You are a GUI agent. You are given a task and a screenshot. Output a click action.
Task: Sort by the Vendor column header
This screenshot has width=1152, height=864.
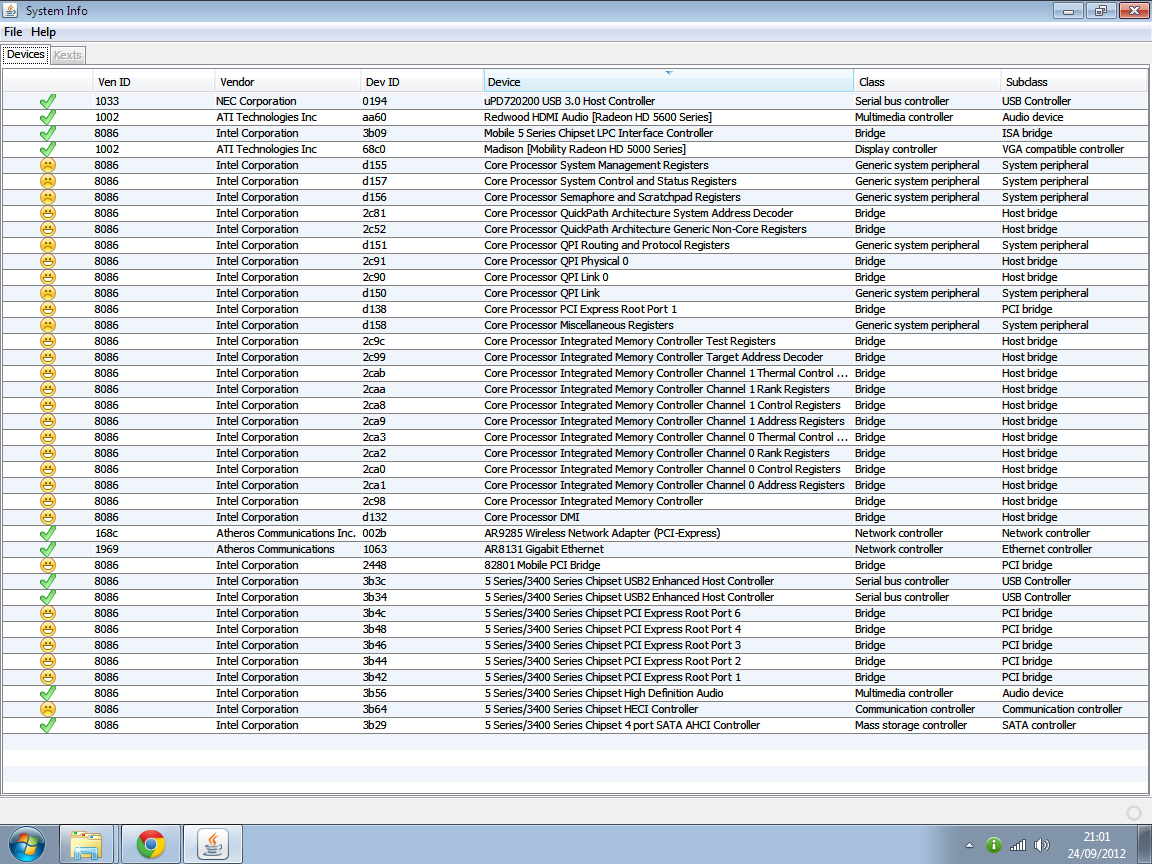point(287,82)
